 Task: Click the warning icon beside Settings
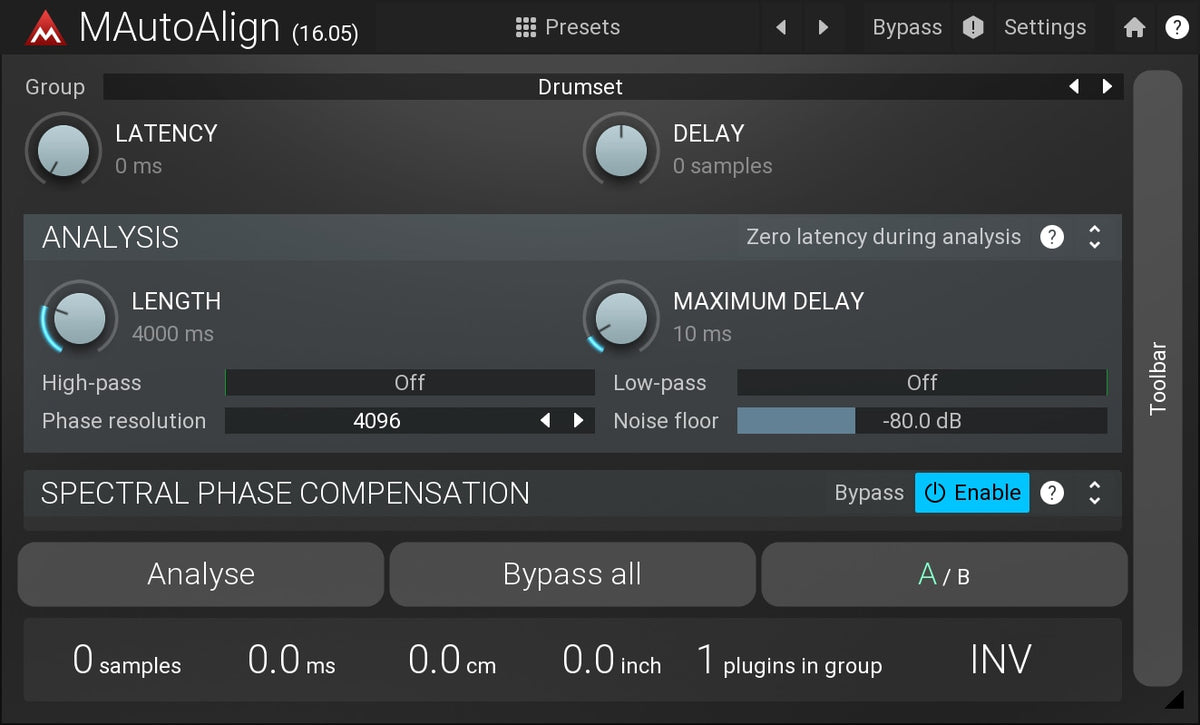[x=973, y=28]
